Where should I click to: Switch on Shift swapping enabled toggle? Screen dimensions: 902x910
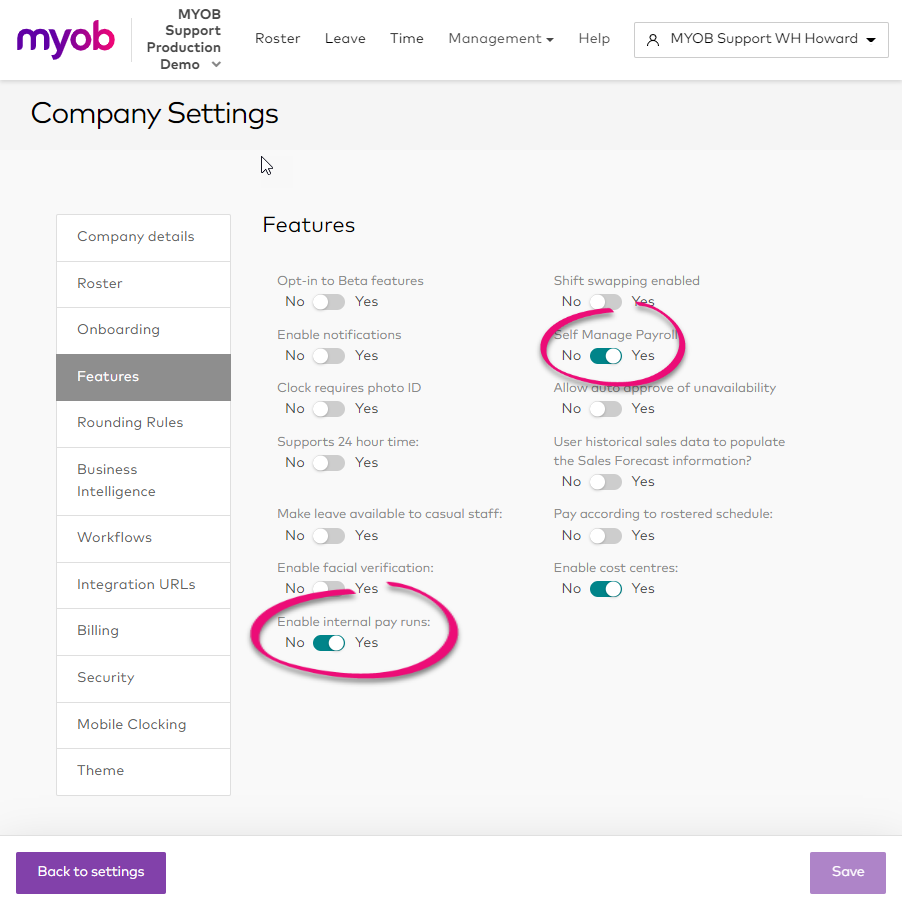(605, 302)
